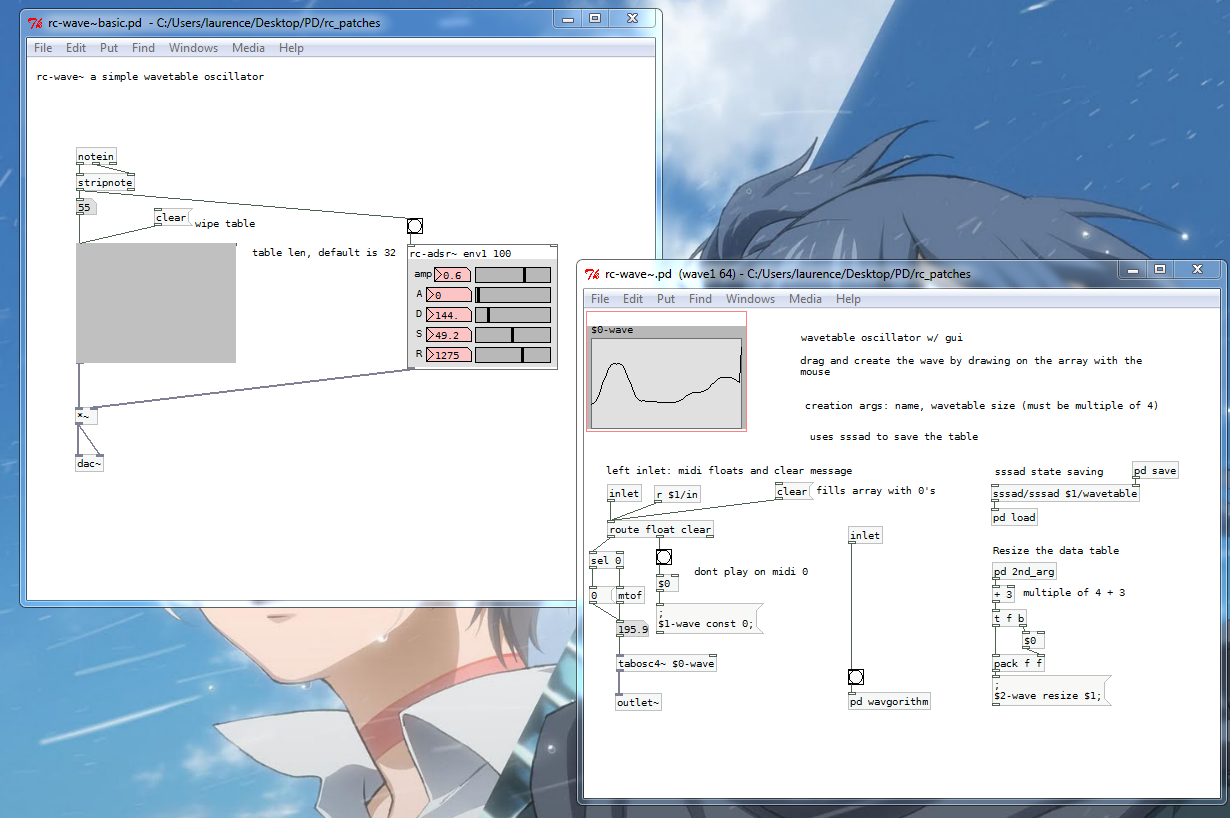The height and width of the screenshot is (818, 1230).
Task: Open Windows menu in rc-wave~.pd window
Action: [x=750, y=299]
